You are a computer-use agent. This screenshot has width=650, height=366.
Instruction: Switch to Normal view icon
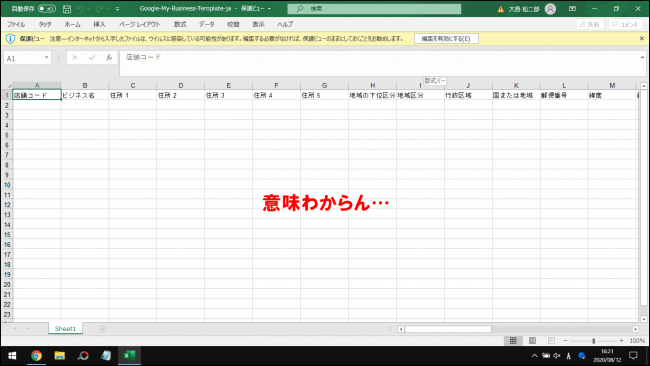click(513, 341)
